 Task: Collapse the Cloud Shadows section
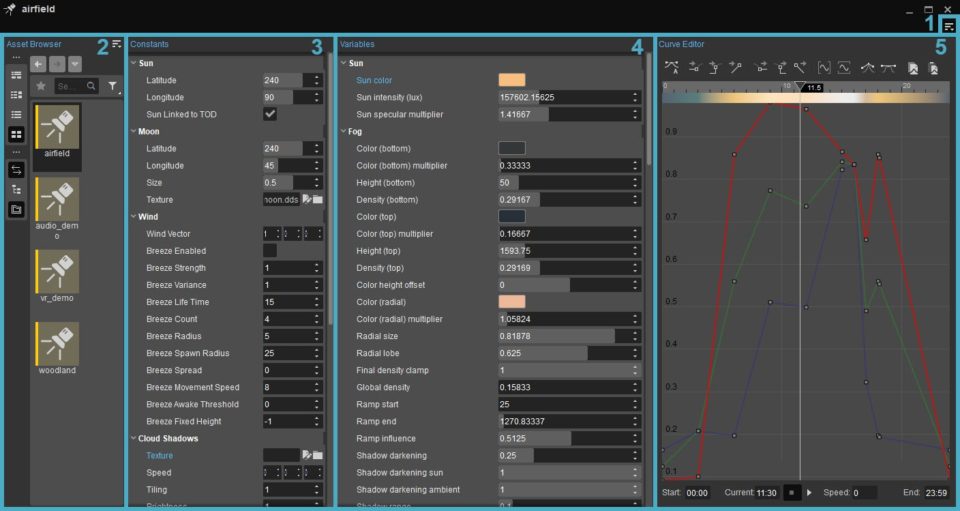(133, 438)
